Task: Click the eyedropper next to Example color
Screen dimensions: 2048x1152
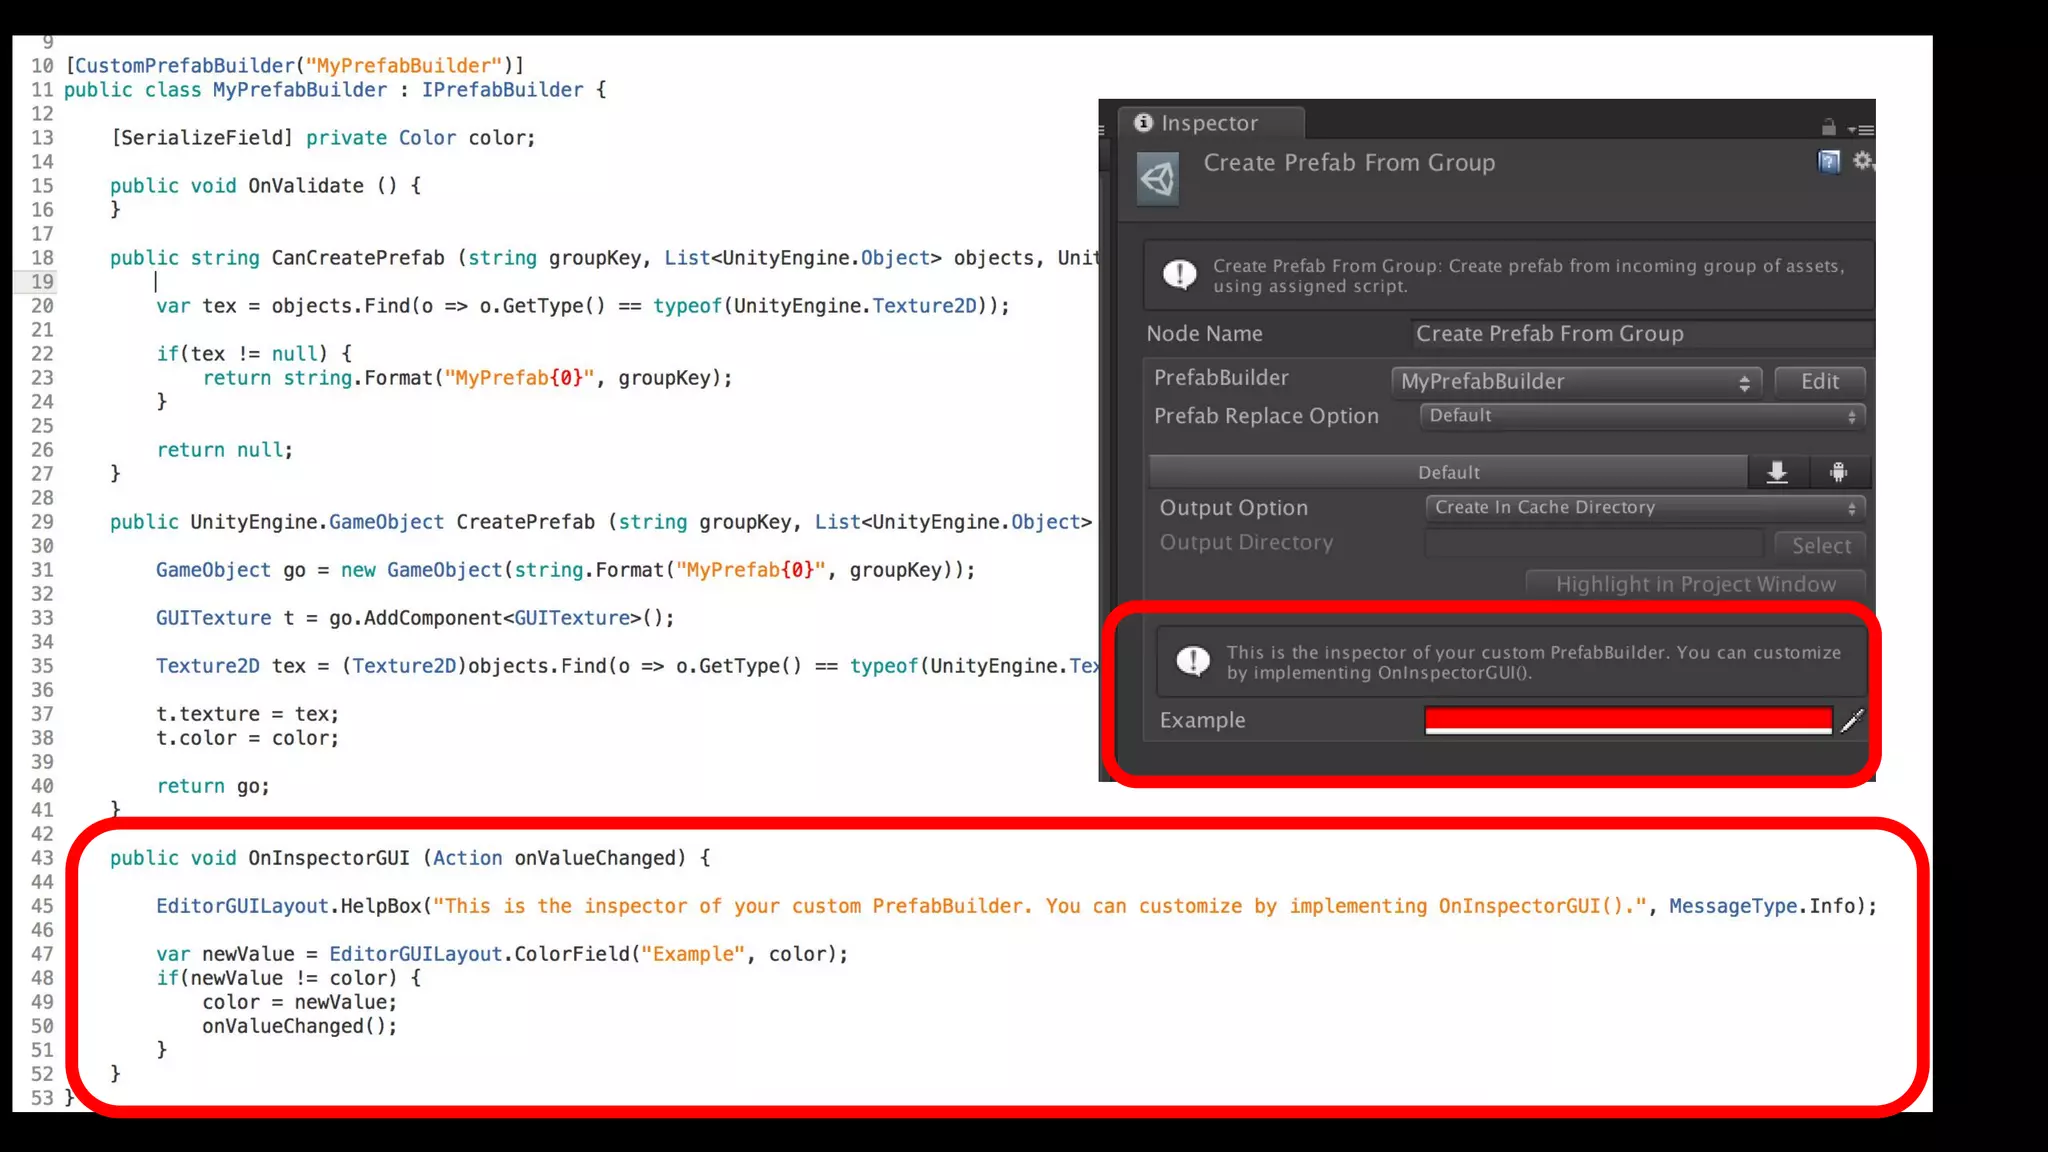Action: (x=1852, y=720)
